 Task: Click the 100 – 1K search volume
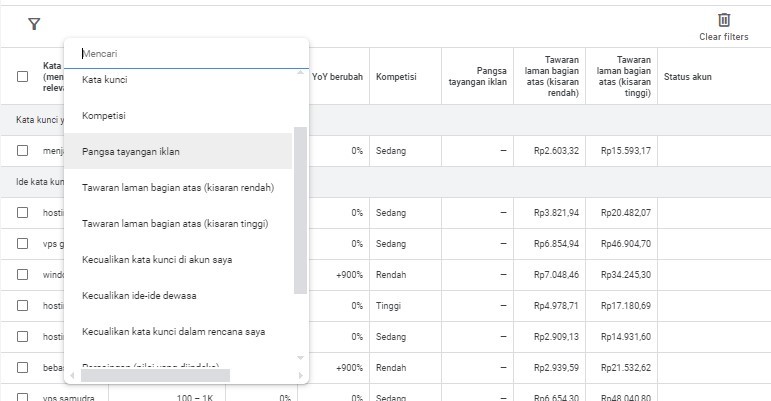tap(195, 398)
